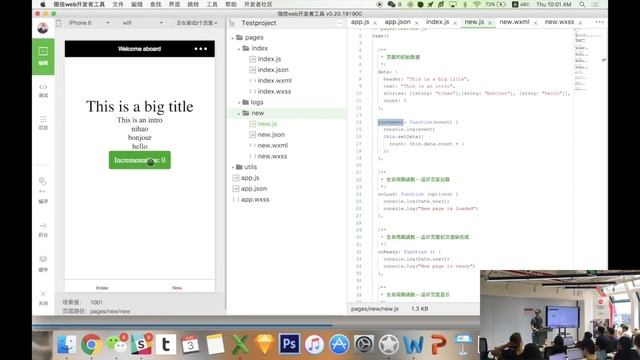Click the code minimap in editor
The height and width of the screenshot is (360, 640).
[587, 61]
